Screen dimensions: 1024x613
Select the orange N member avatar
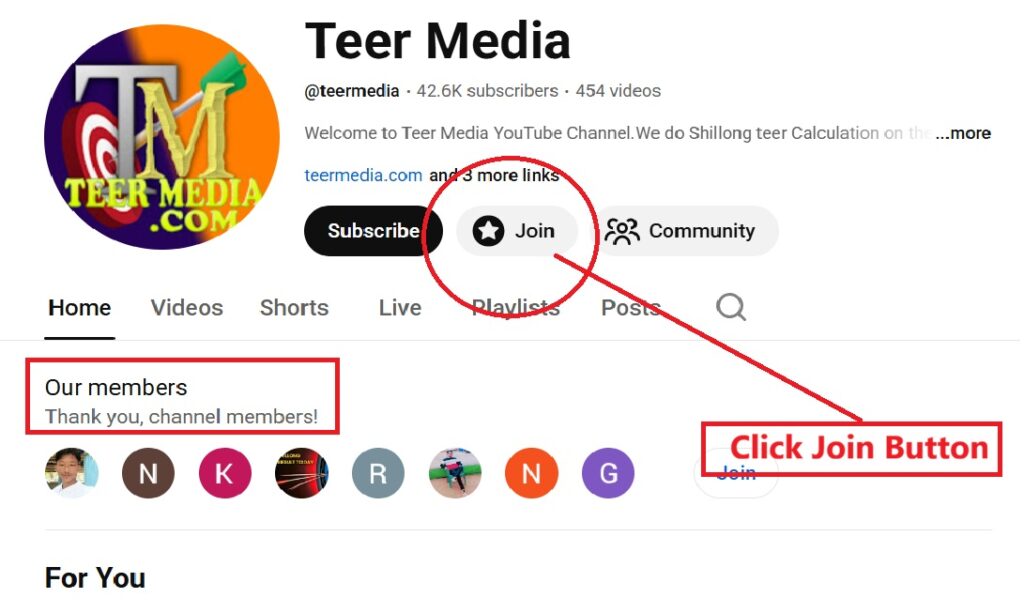tap(532, 473)
